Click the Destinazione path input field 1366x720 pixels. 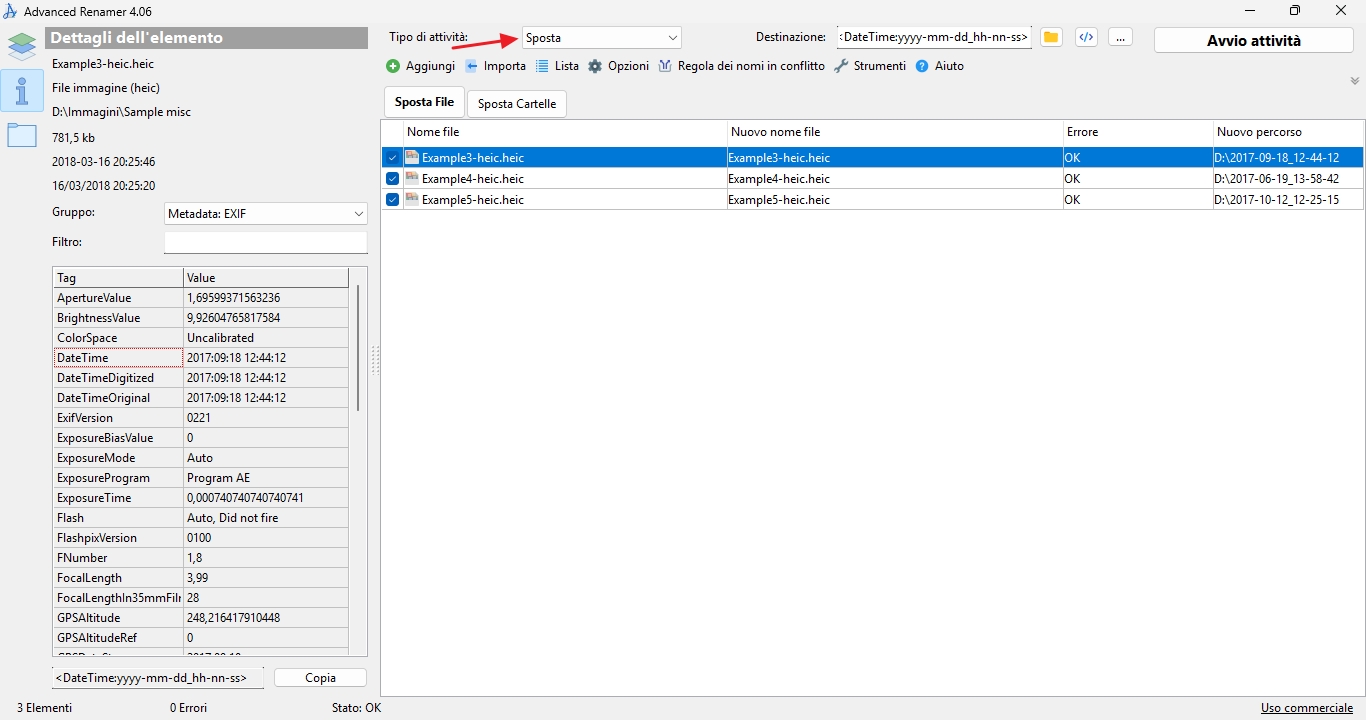[x=934, y=37]
